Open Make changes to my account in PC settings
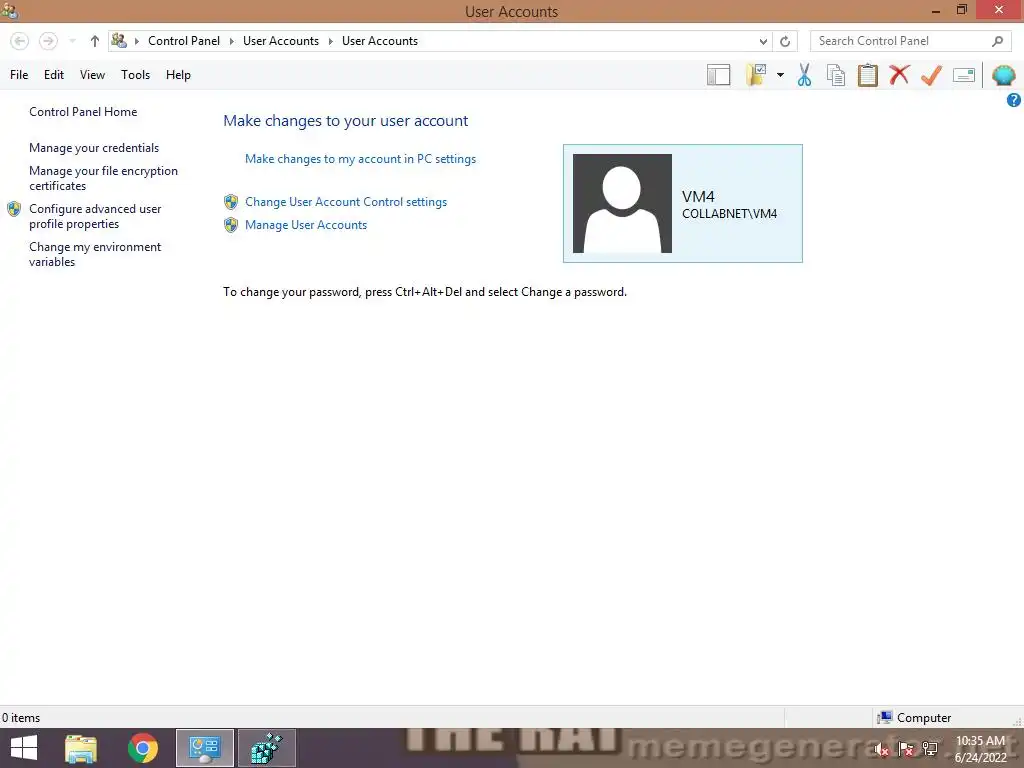Image resolution: width=1024 pixels, height=768 pixels. (x=360, y=159)
